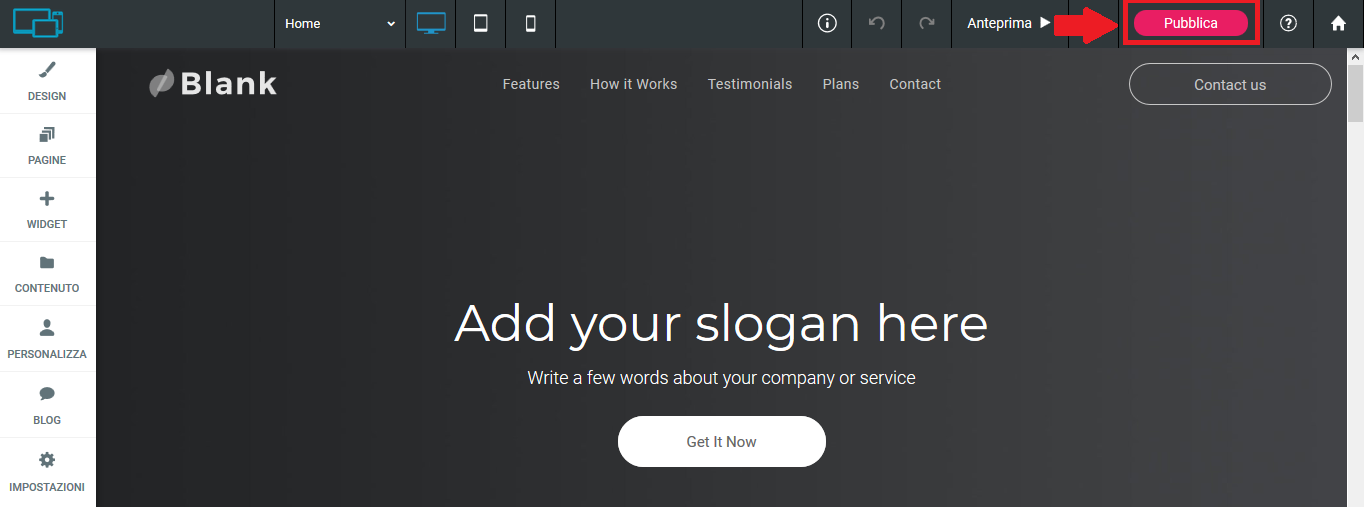The height and width of the screenshot is (507, 1364).
Task: Open the Blog speech bubble panel
Action: pos(47,404)
